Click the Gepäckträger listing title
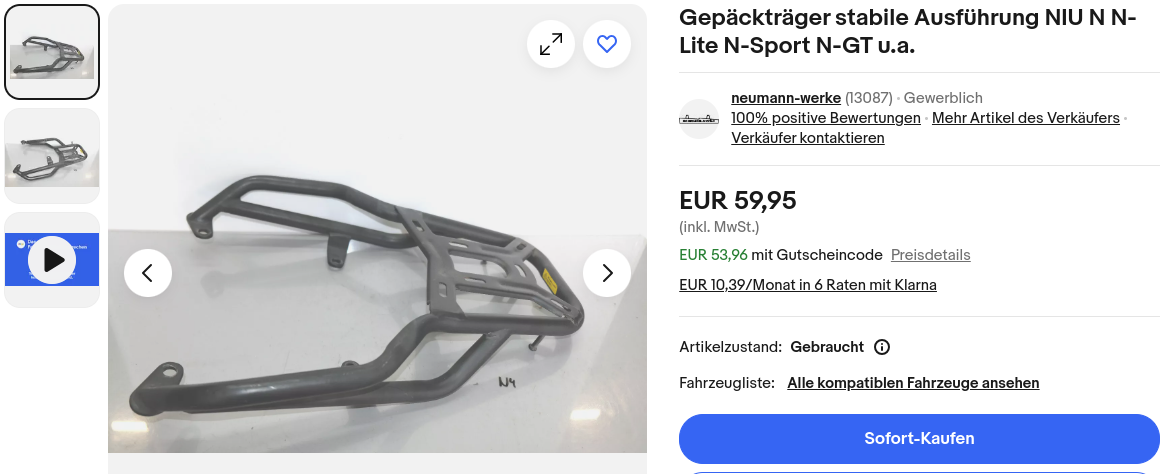Screen dimensions: 1169x474 coord(908,31)
